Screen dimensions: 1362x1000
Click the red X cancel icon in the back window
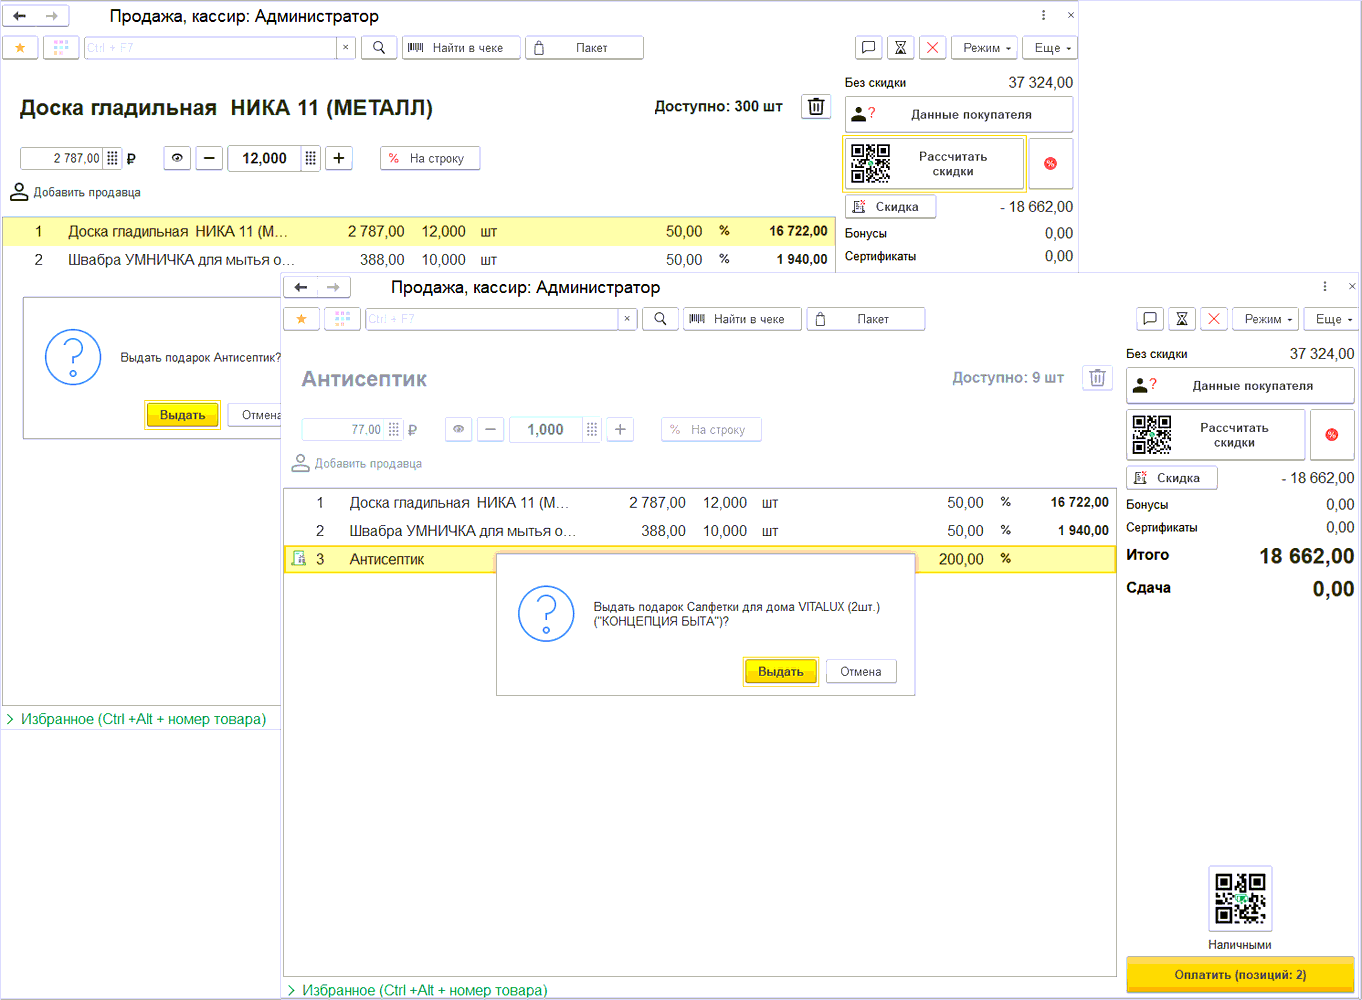point(933,48)
